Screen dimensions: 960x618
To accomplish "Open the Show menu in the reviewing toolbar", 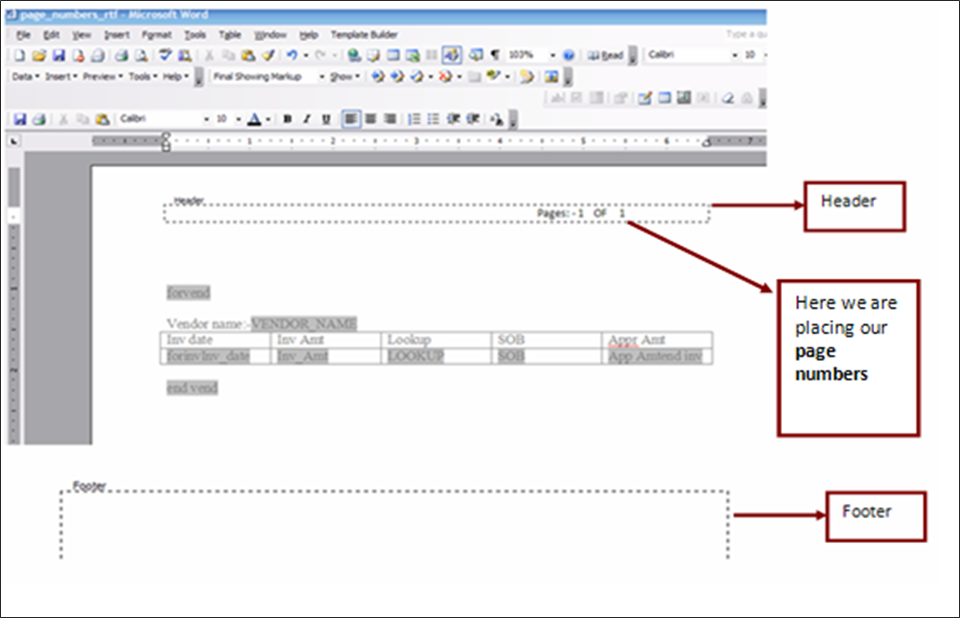I will [x=343, y=76].
